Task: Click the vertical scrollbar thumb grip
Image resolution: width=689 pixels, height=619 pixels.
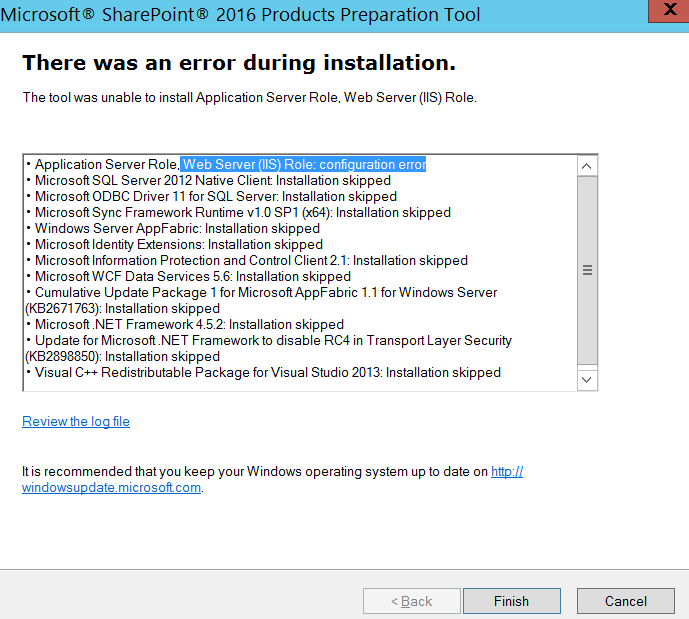Action: point(587,270)
